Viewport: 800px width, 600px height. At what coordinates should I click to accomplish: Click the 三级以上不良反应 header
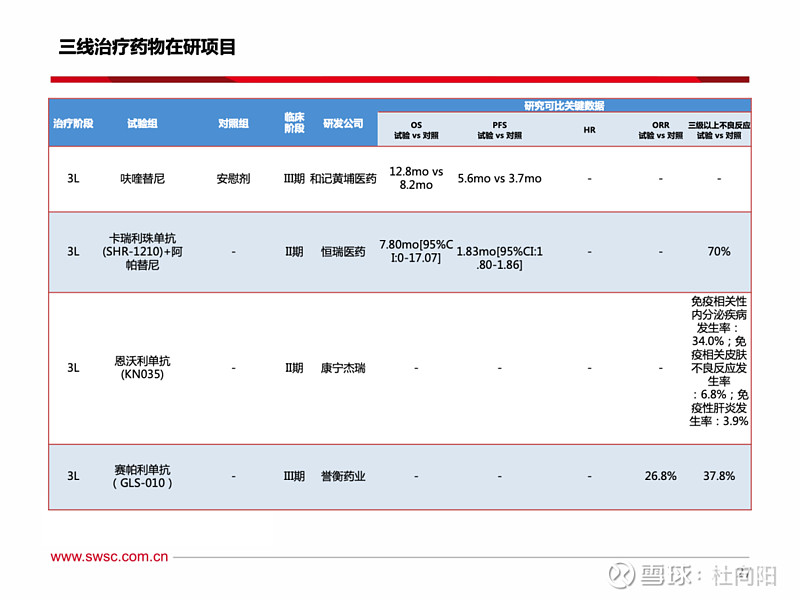(x=719, y=130)
